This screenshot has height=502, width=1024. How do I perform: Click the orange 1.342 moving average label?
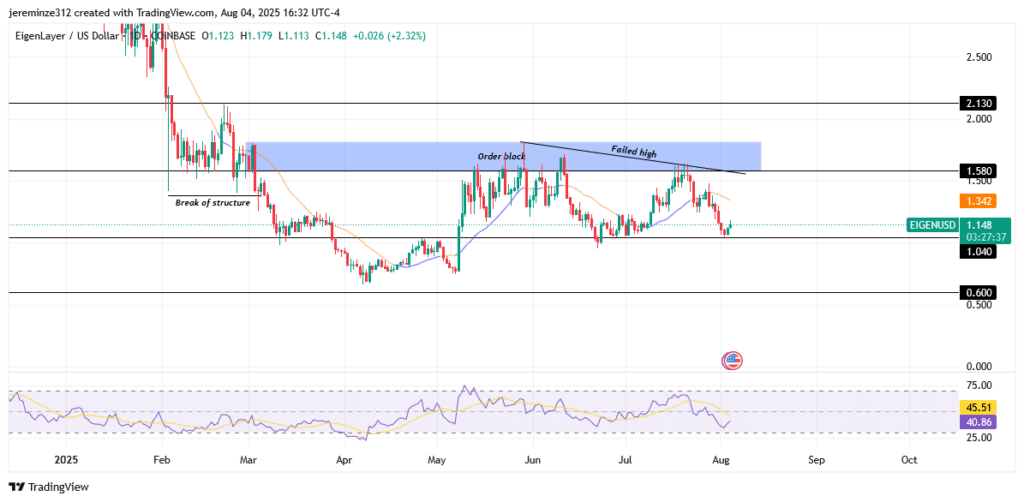(978, 200)
